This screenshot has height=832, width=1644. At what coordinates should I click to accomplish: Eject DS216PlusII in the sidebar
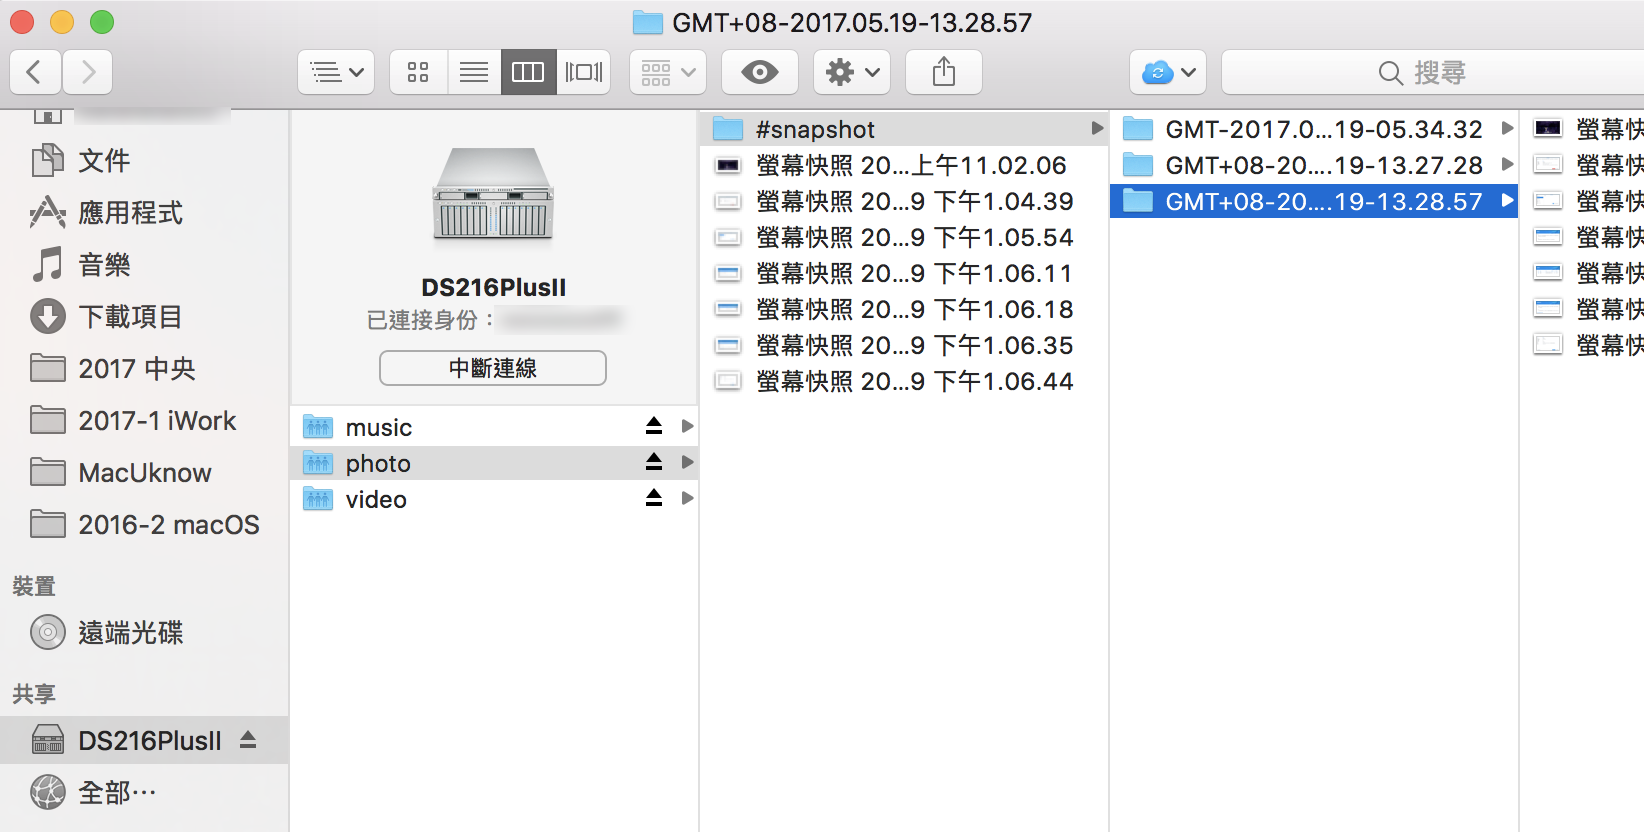pyautogui.click(x=248, y=740)
